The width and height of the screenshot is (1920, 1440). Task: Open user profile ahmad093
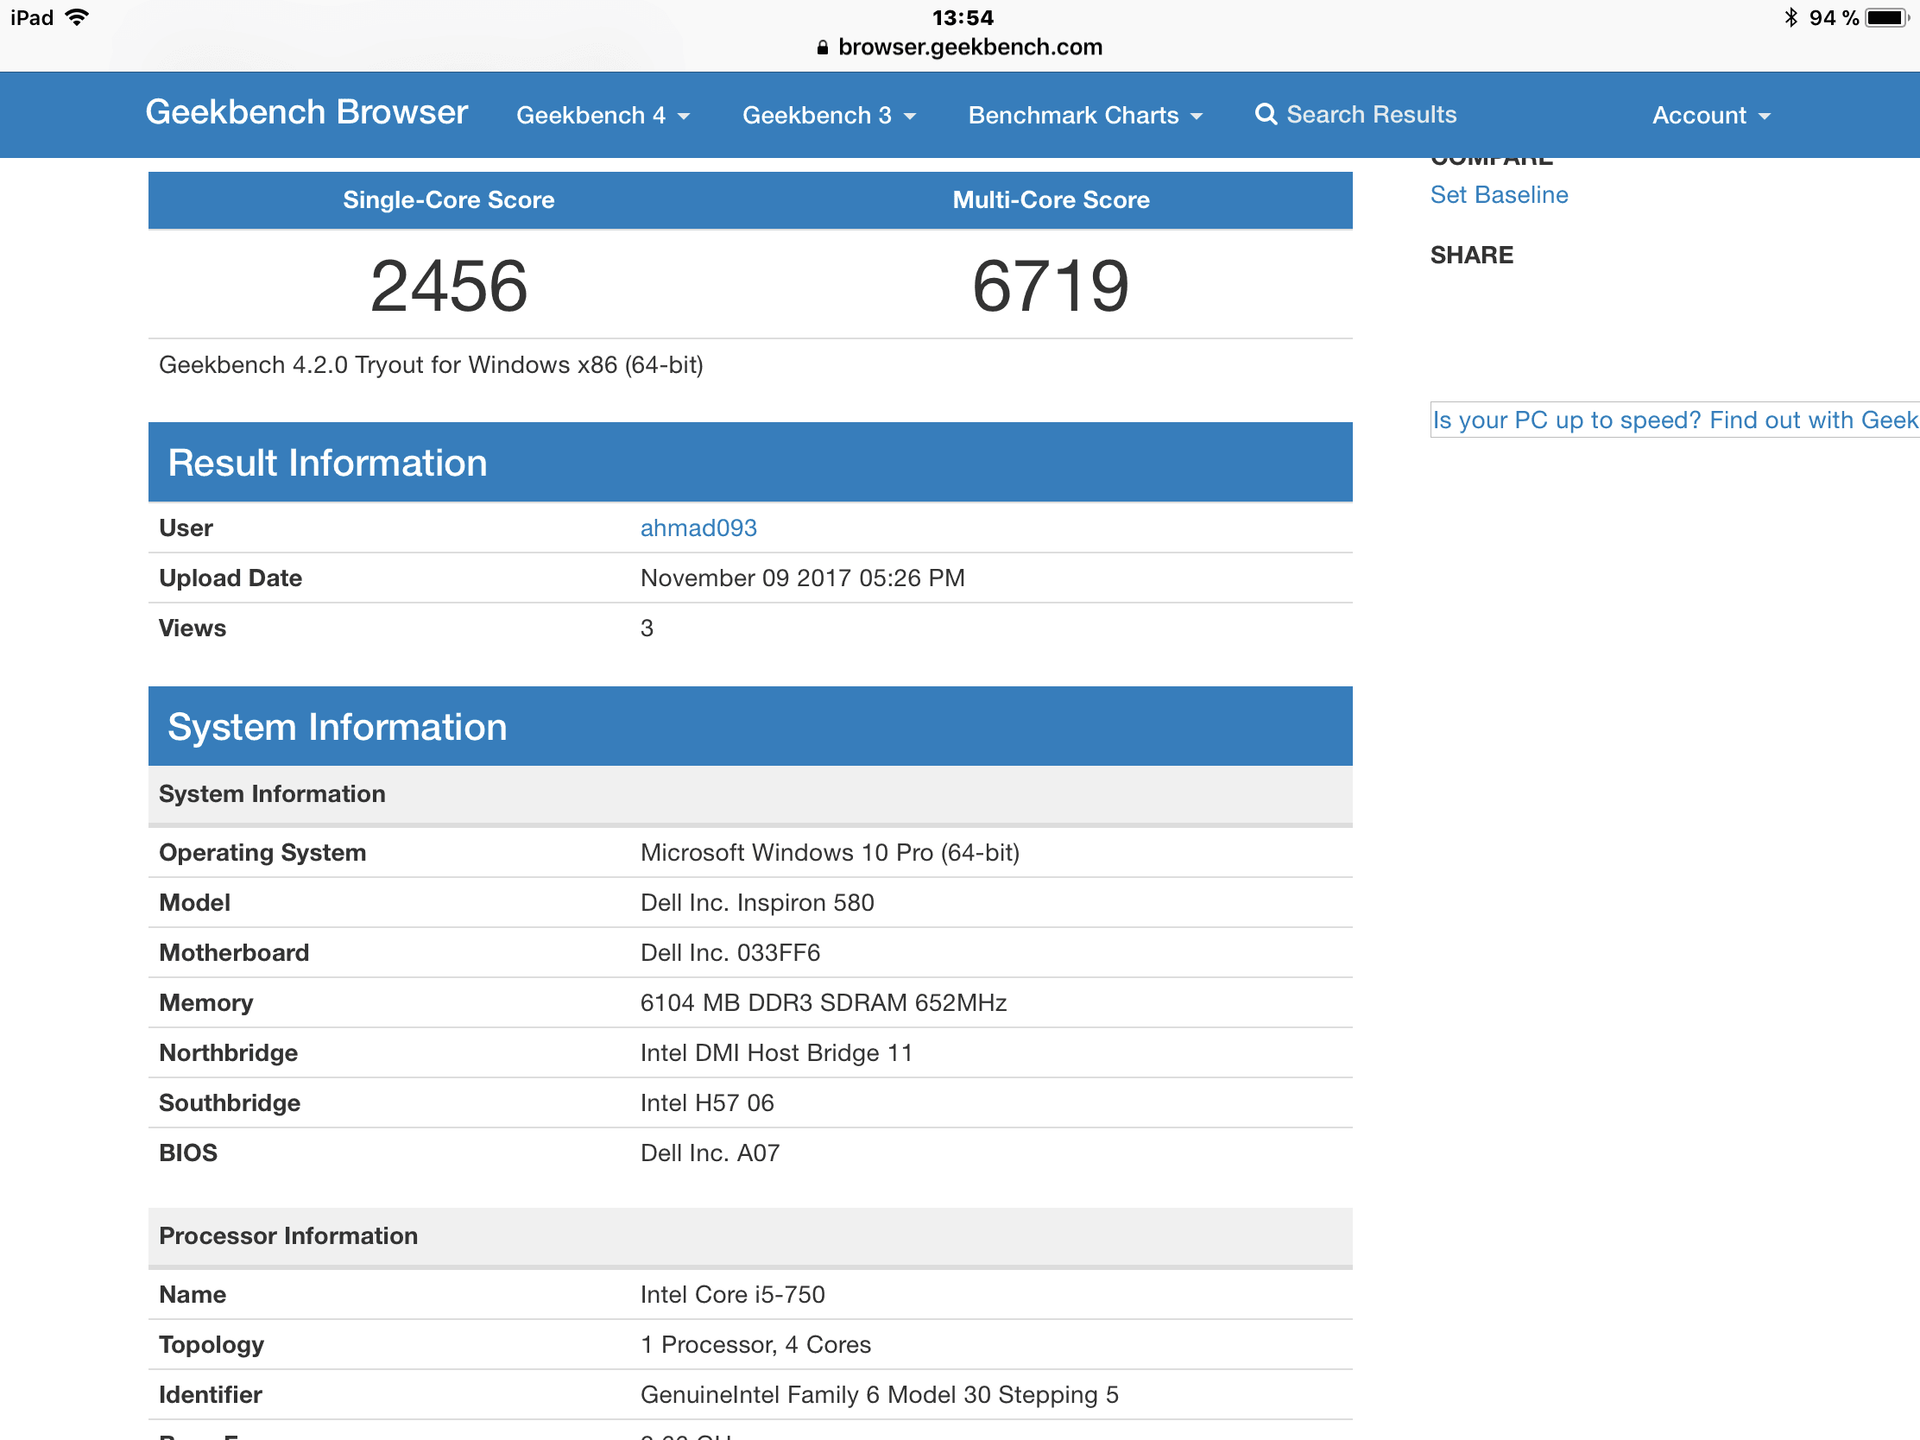[698, 528]
